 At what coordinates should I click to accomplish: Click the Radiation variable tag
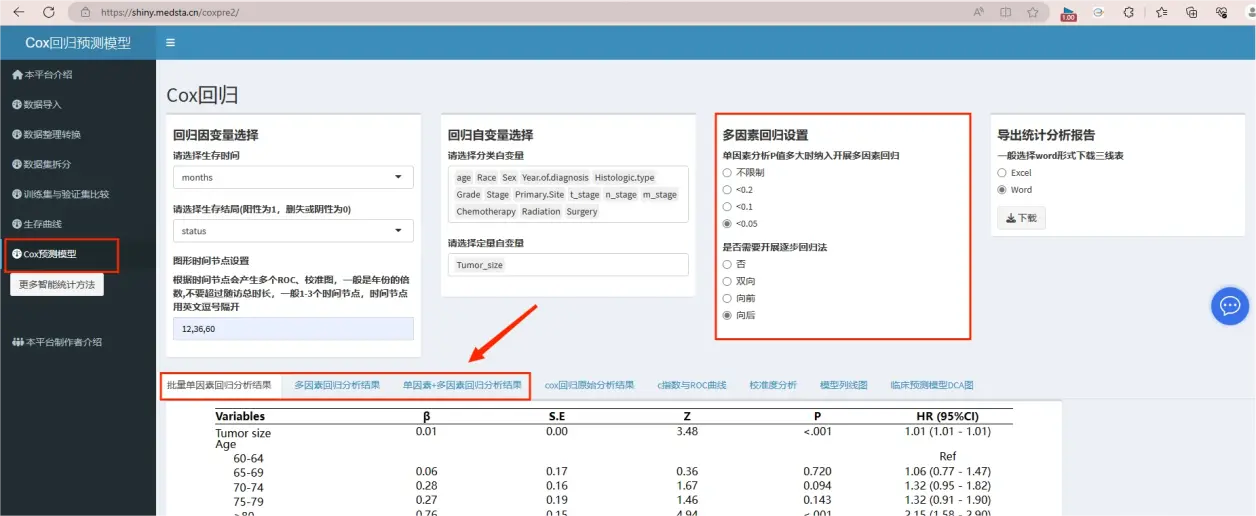click(x=541, y=211)
